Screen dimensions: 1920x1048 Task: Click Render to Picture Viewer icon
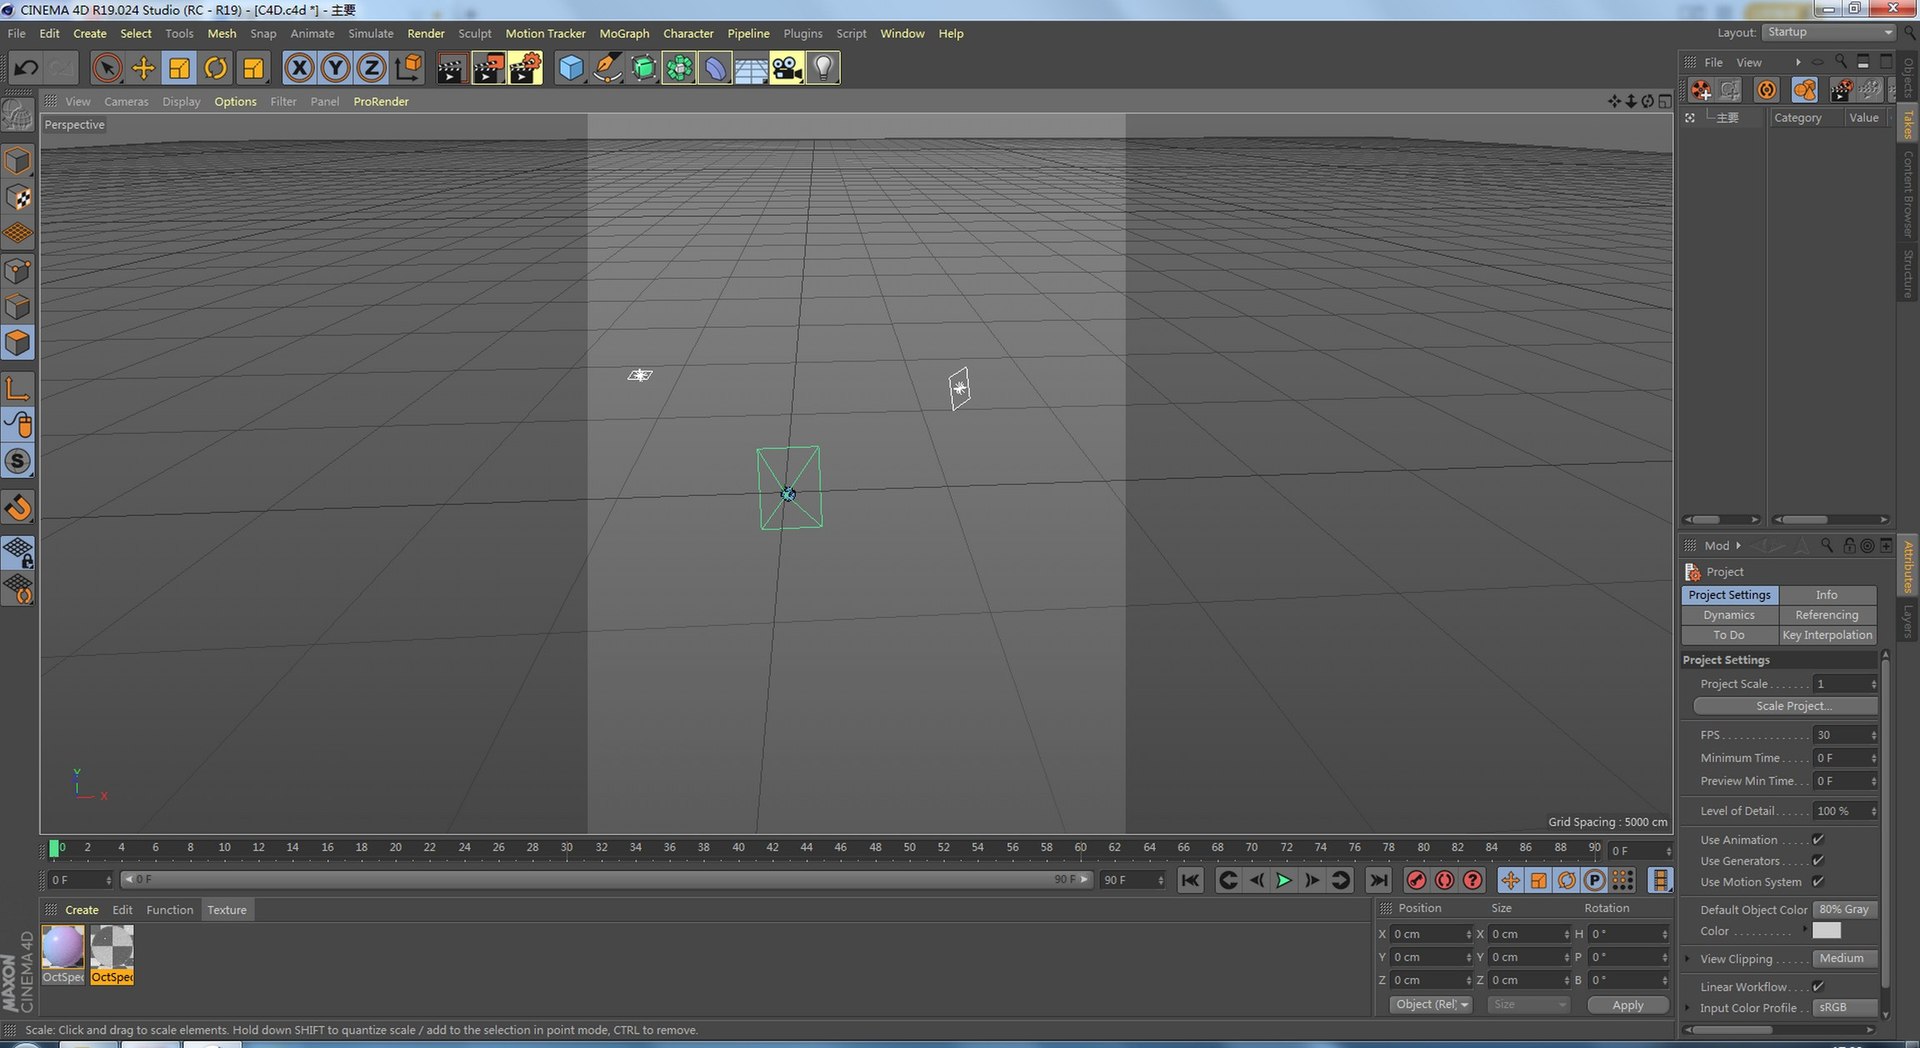(488, 68)
